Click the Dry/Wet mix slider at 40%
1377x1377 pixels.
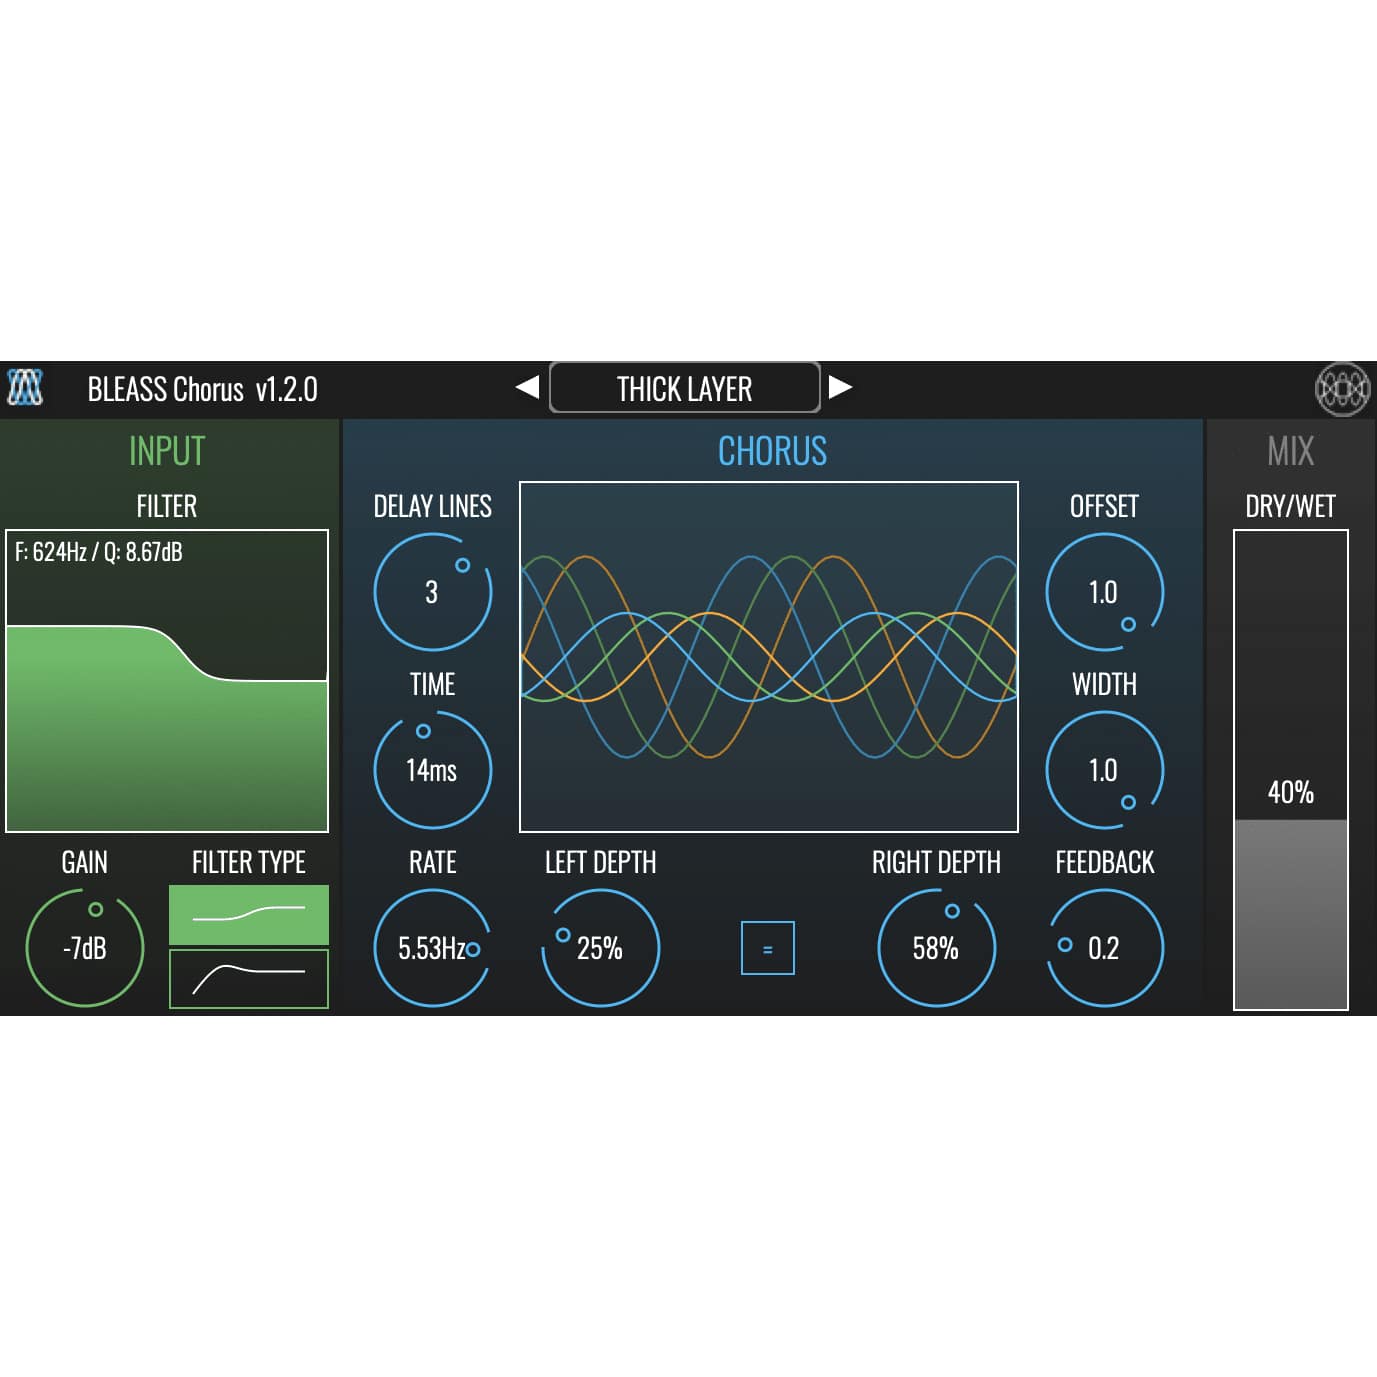pos(1291,770)
